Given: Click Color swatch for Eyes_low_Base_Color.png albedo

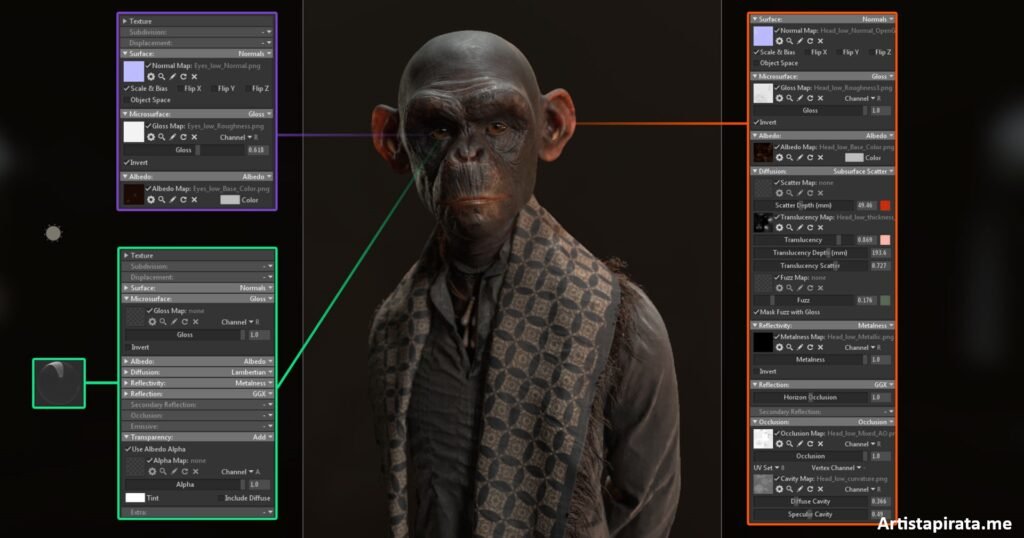Looking at the screenshot, I should [230, 200].
